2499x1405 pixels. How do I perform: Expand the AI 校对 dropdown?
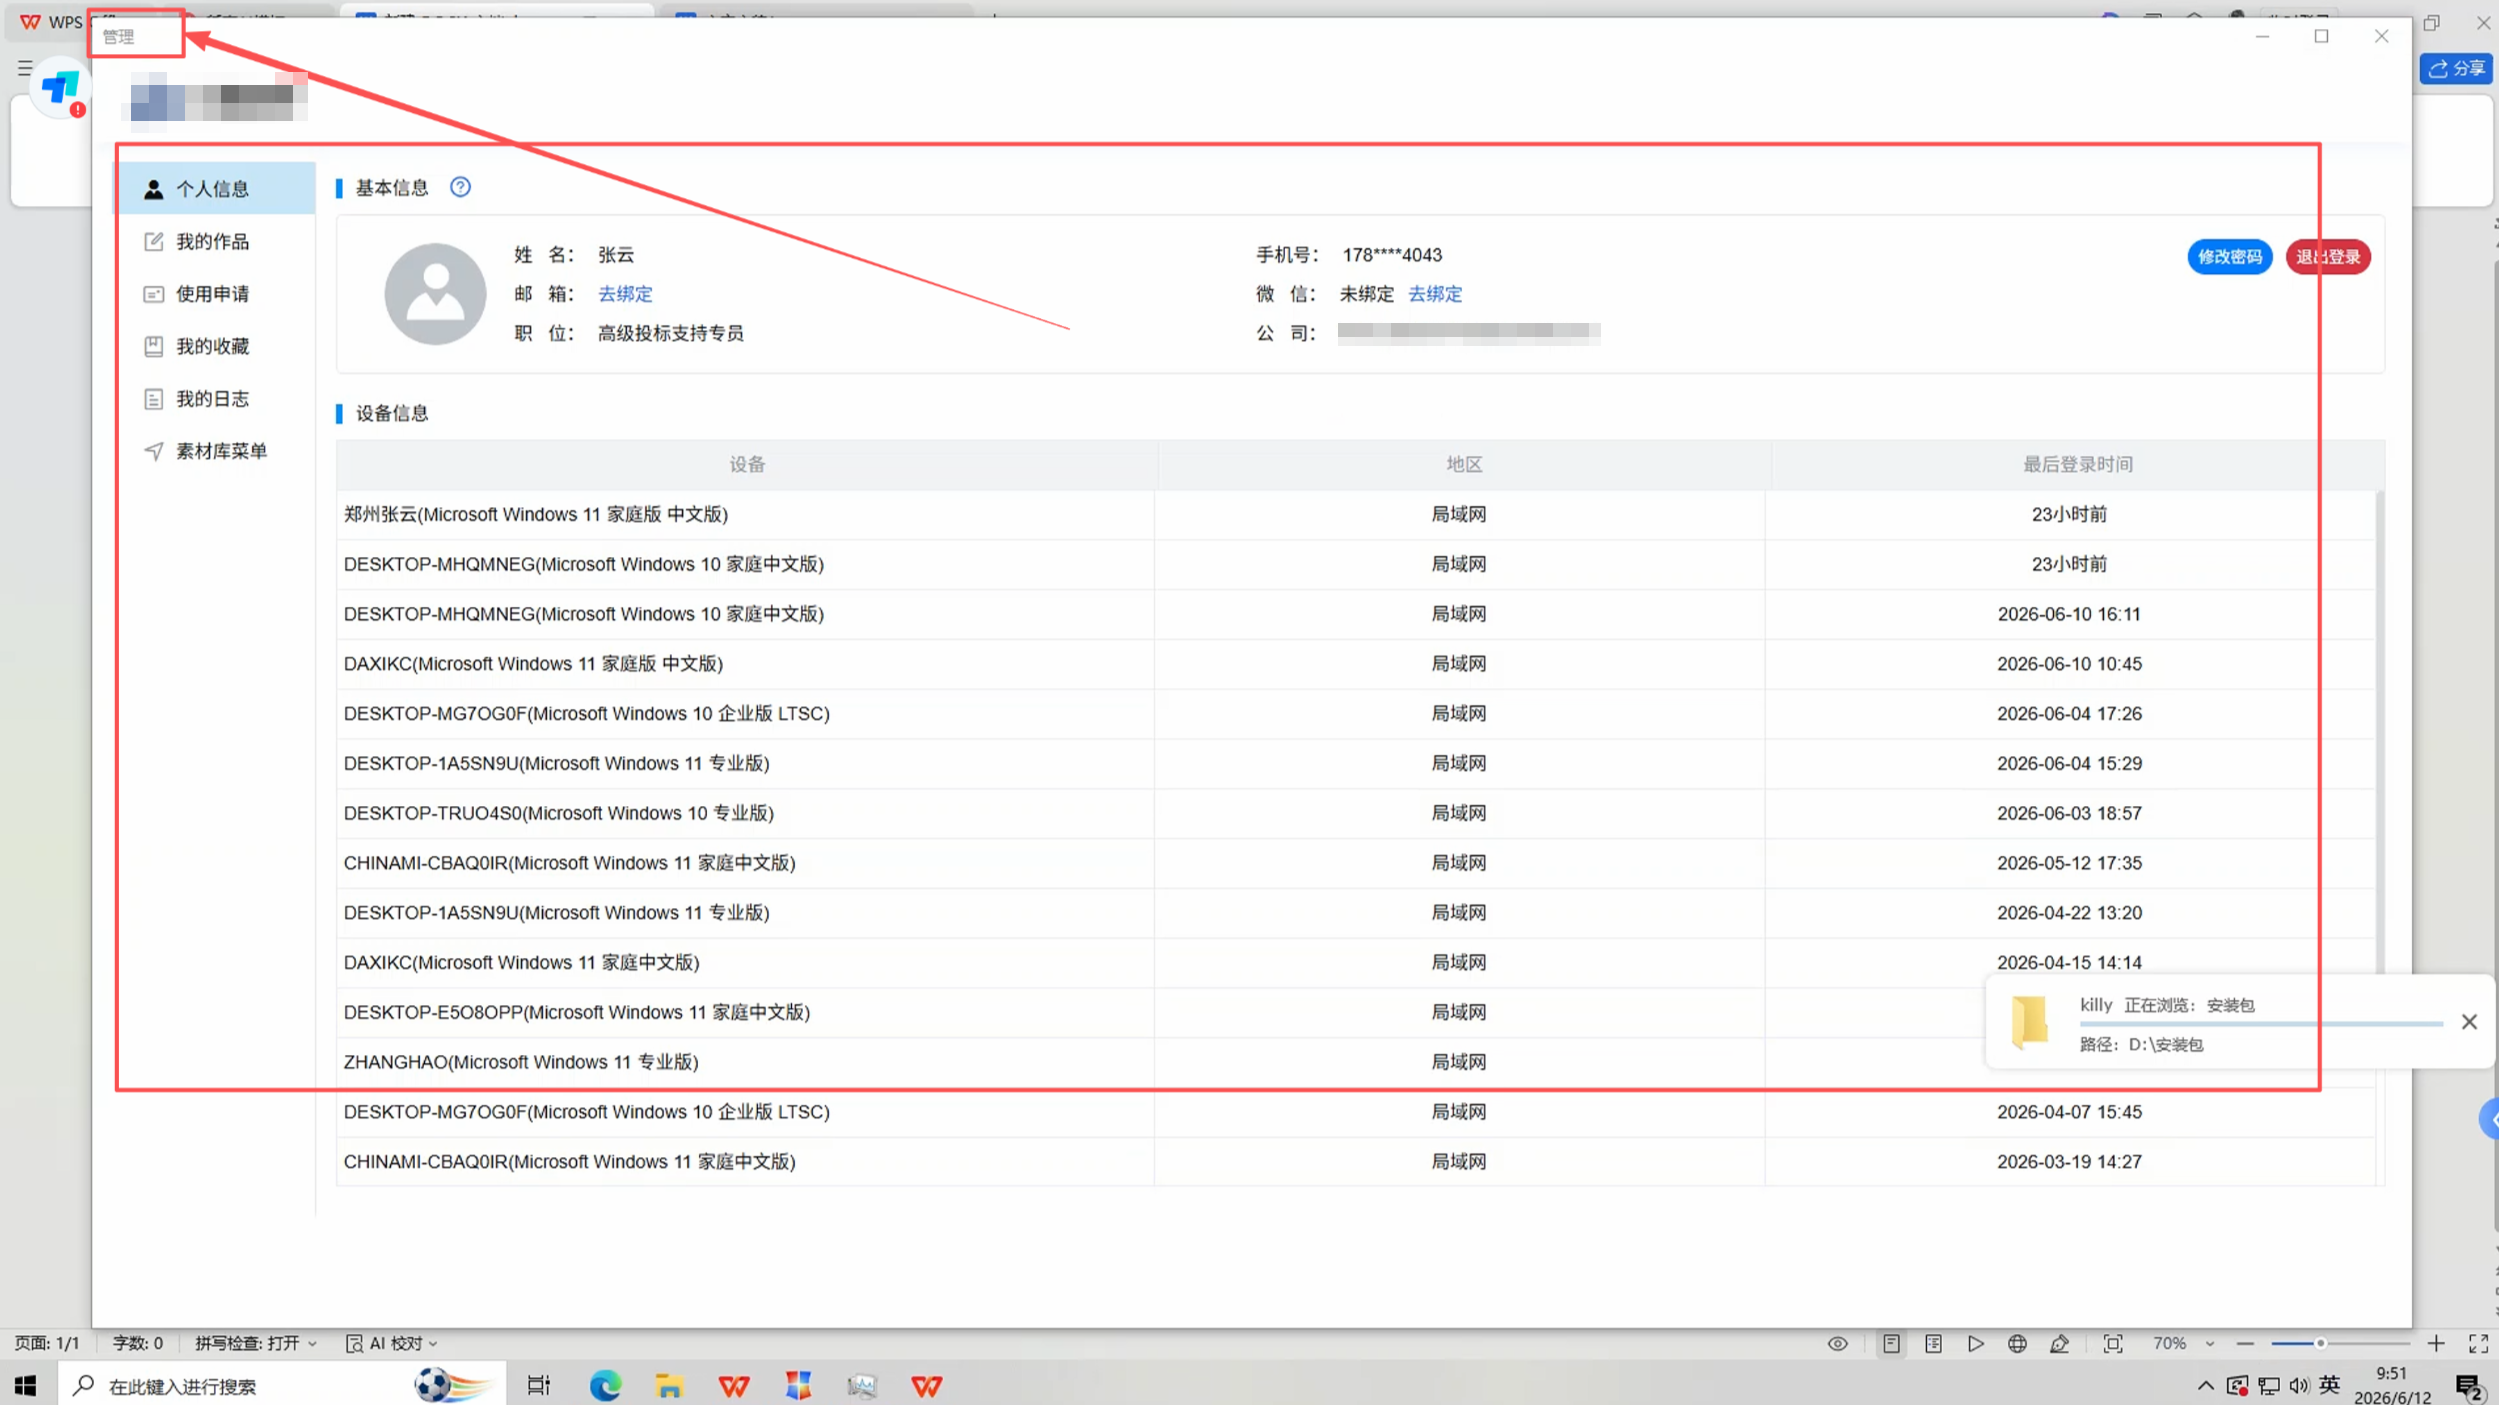(433, 1343)
